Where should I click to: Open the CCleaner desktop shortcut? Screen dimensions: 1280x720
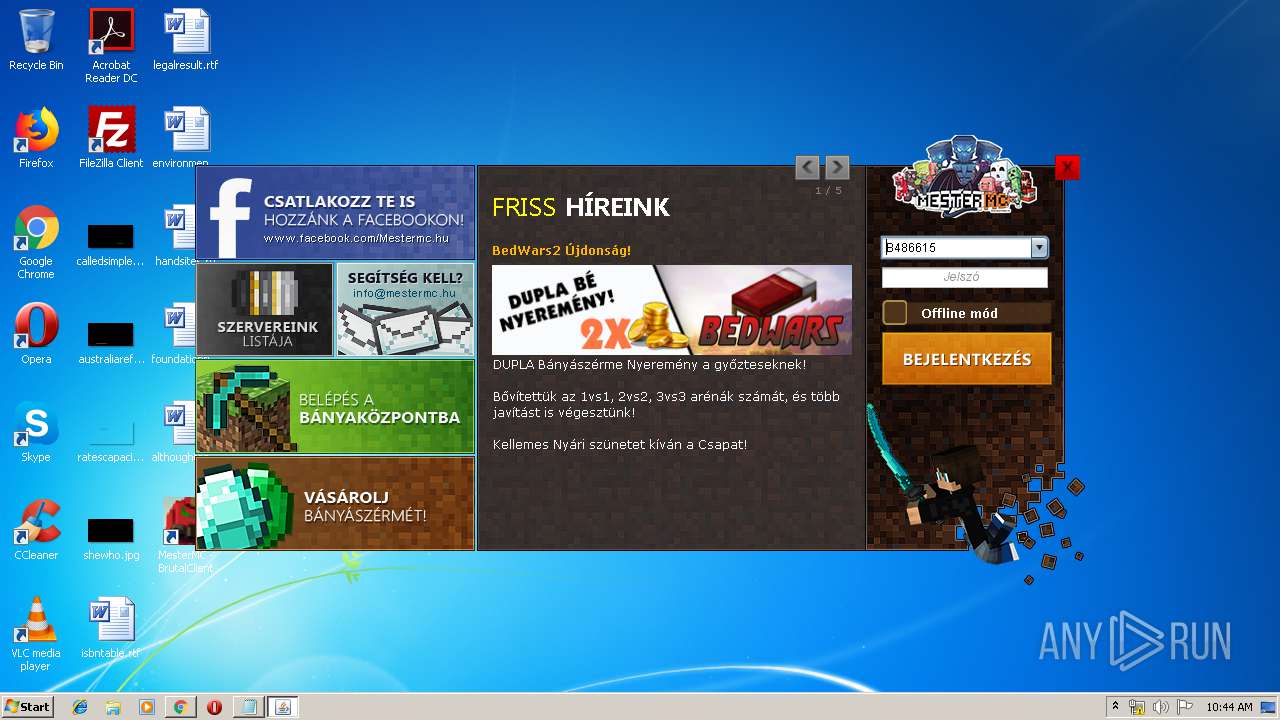coord(36,530)
